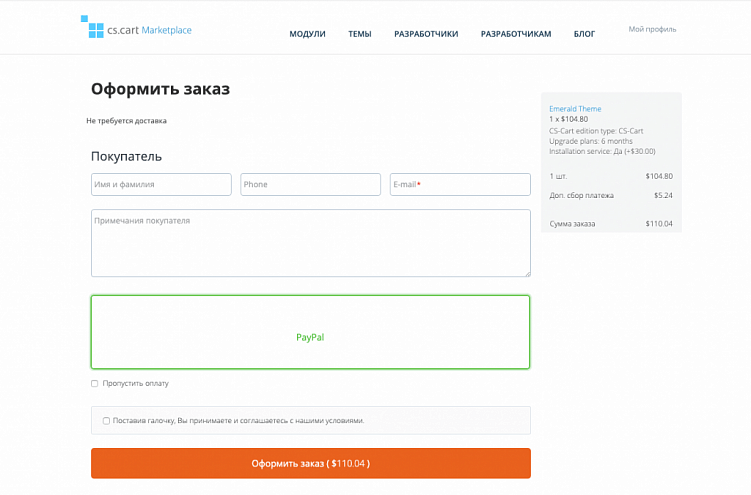Focus the Имя и фамилия field
Viewport: 751px width, 495px height.
(161, 184)
